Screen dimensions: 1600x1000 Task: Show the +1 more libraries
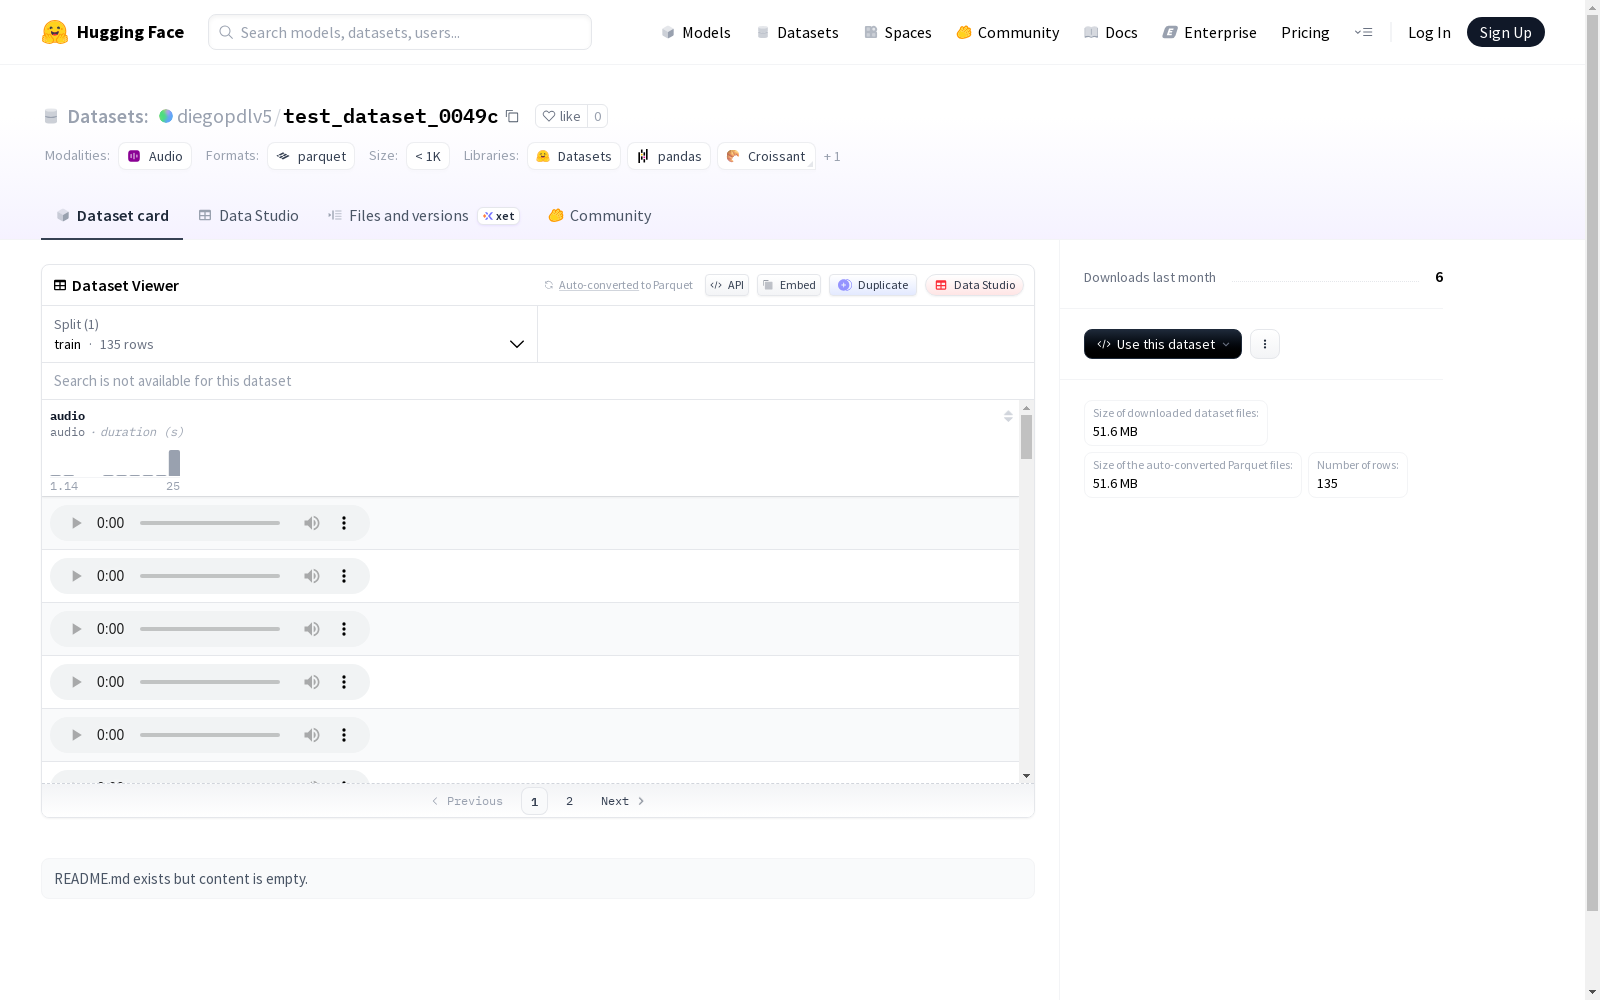832,156
